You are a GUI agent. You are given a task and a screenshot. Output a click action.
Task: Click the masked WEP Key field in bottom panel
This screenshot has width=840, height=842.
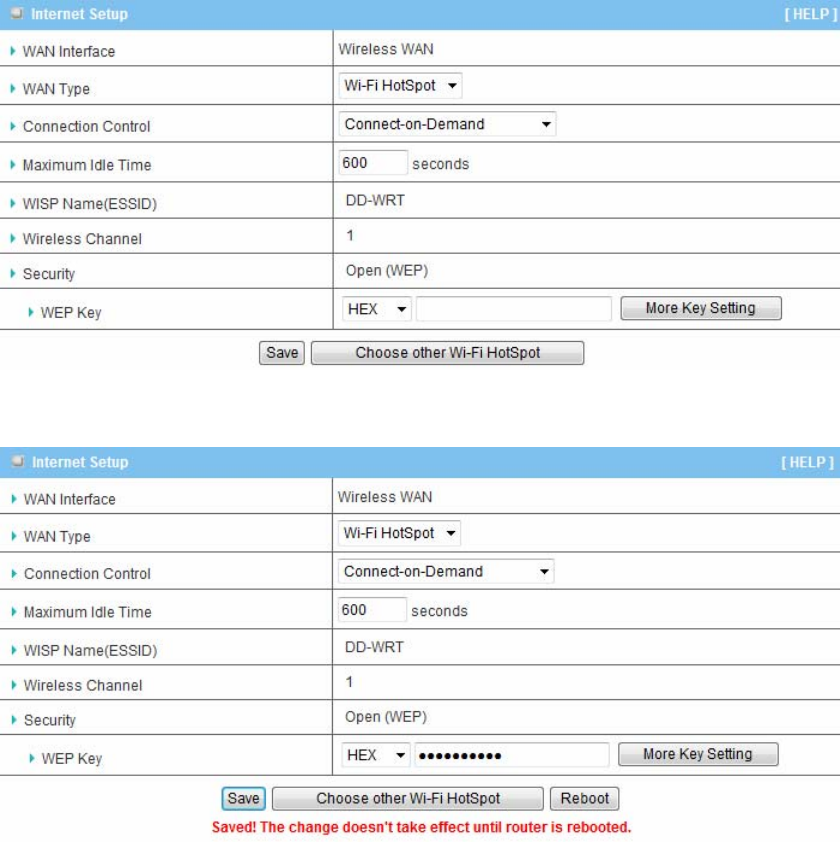[x=512, y=755]
